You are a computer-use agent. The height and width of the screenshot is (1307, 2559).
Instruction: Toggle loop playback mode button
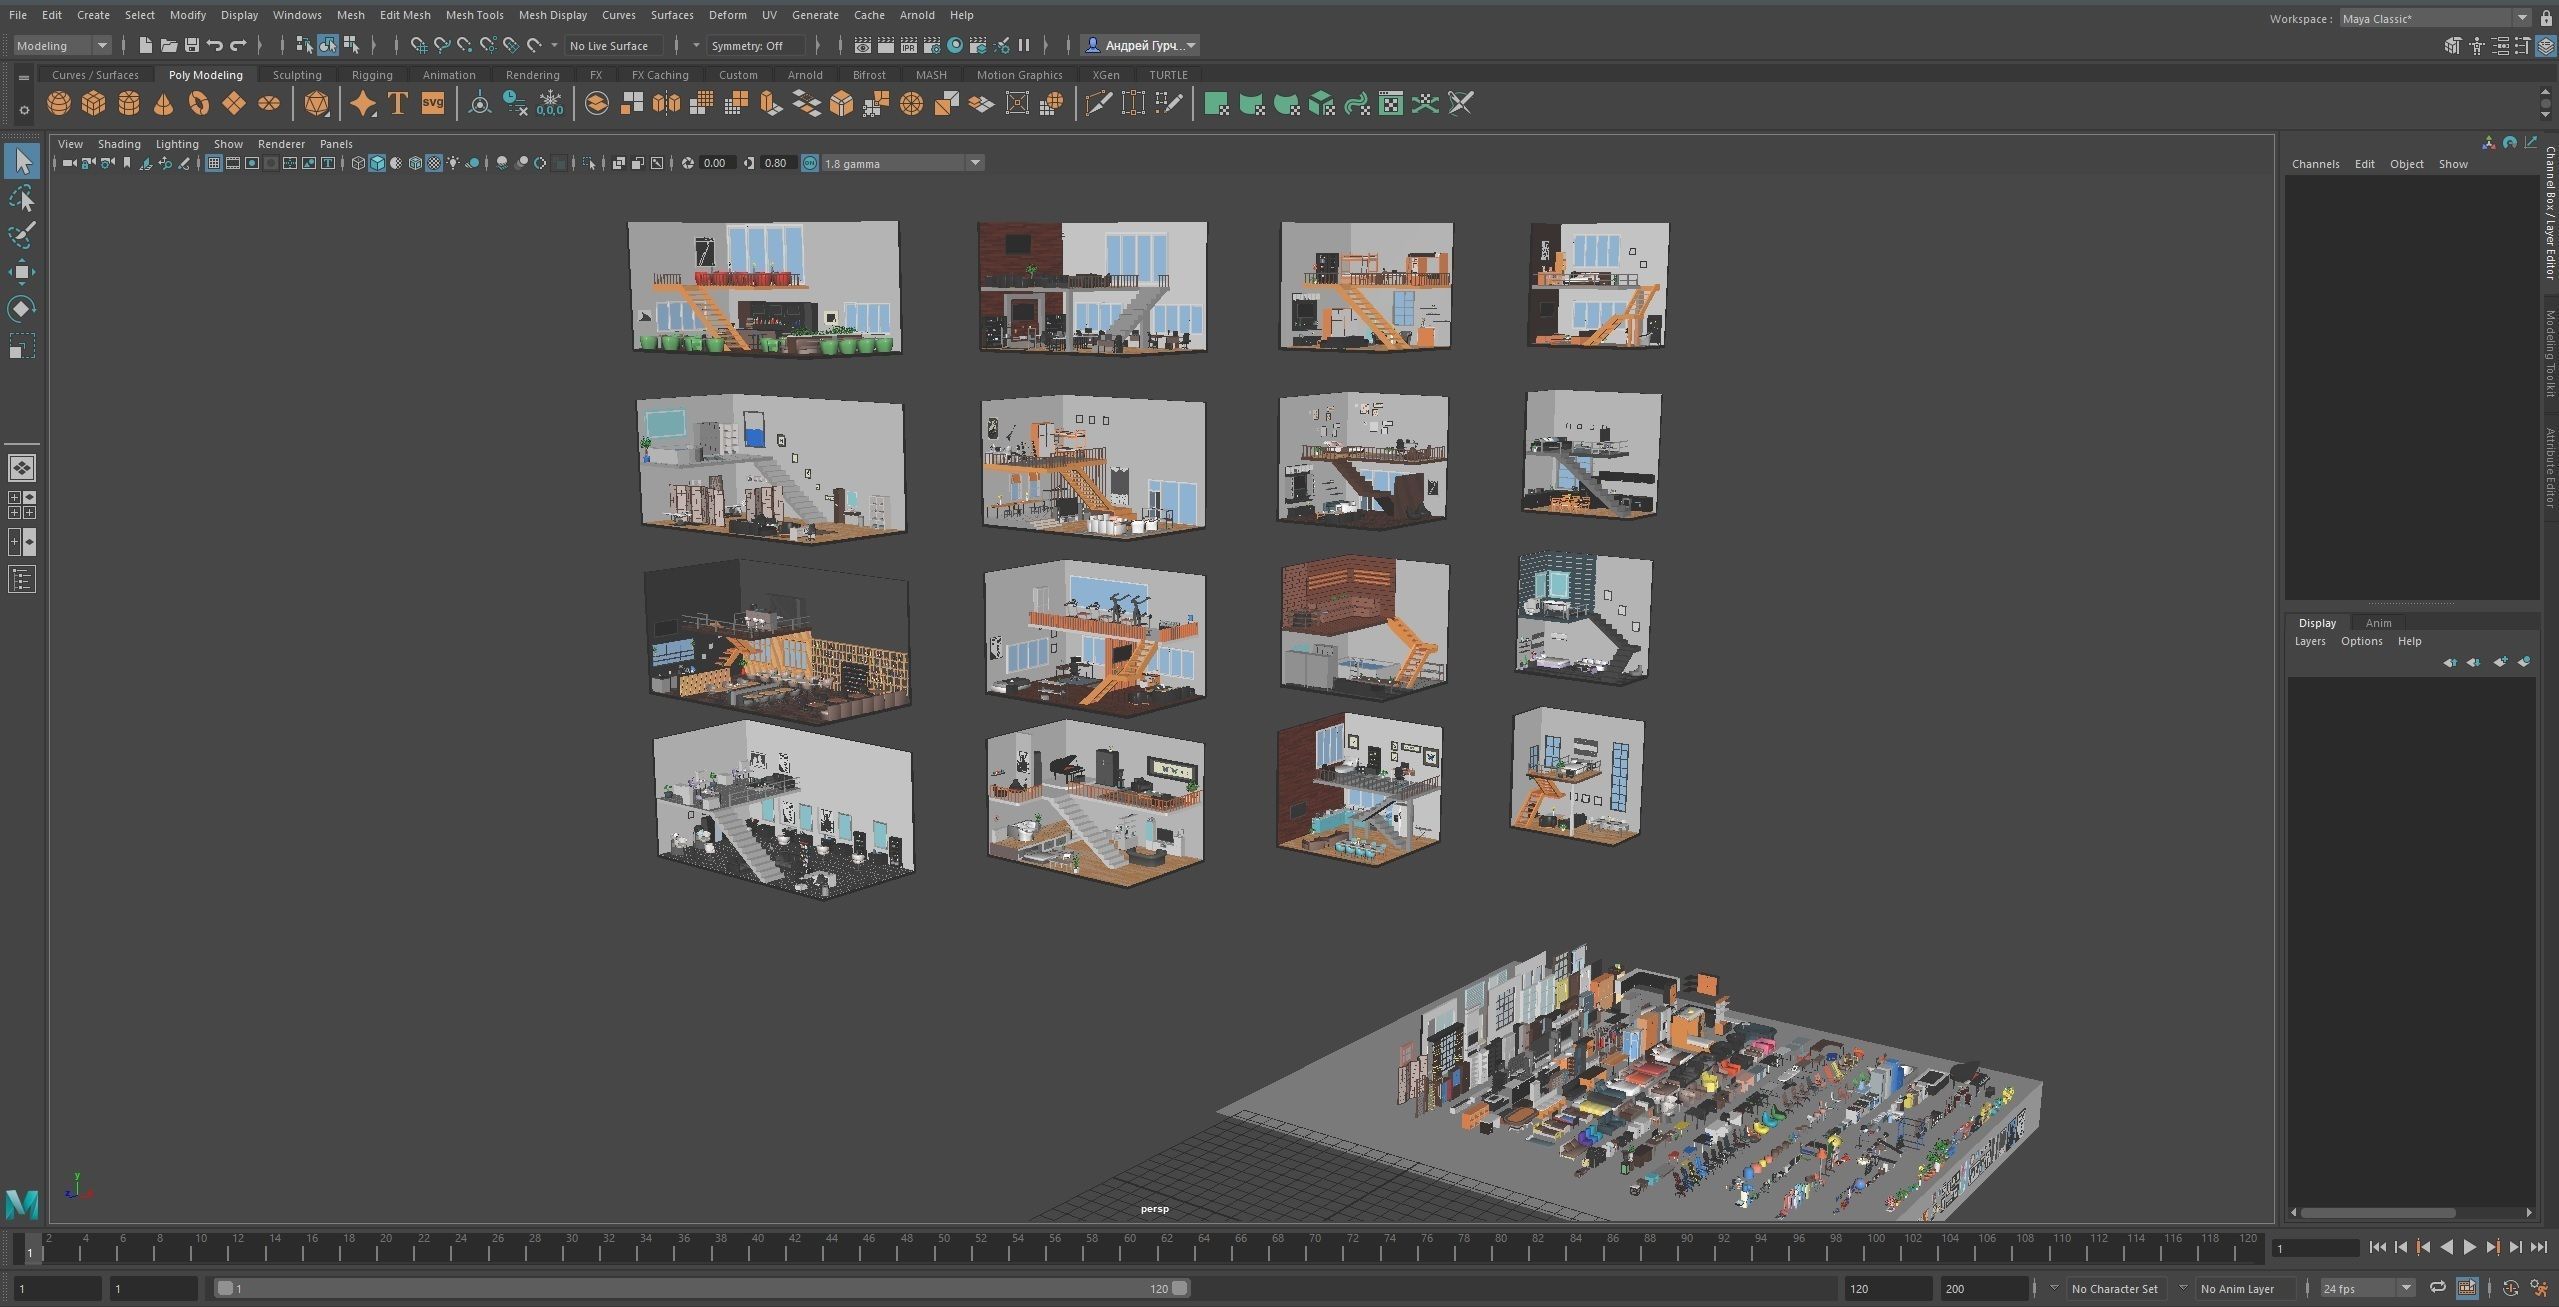point(2437,1288)
